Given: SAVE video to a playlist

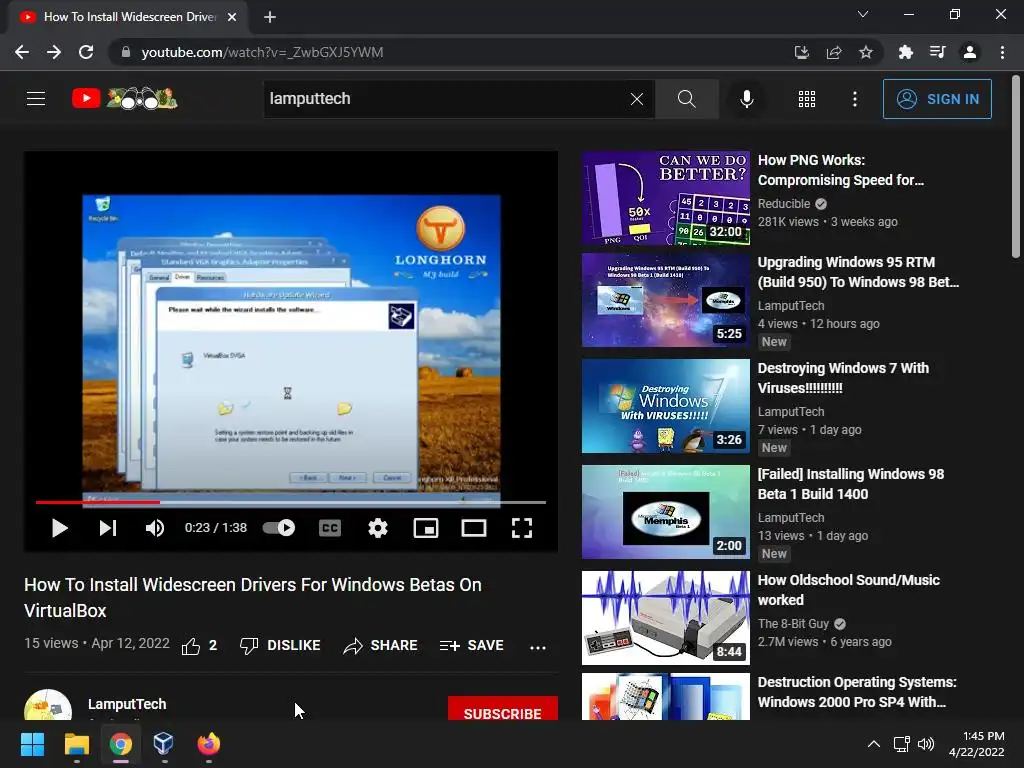Looking at the screenshot, I should coord(472,646).
